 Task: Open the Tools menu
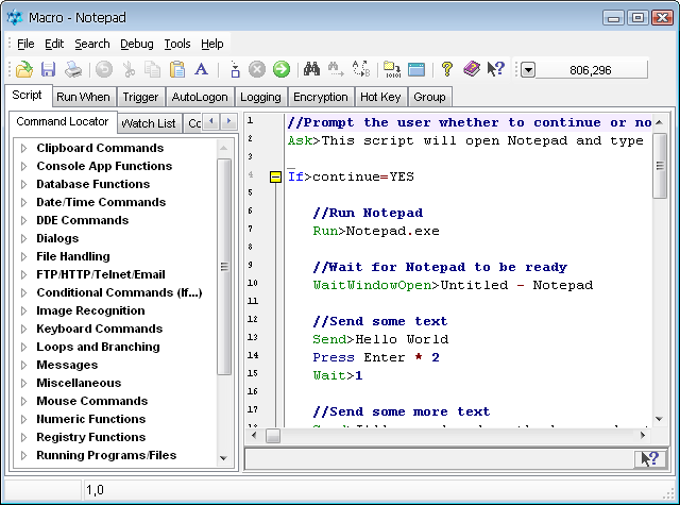[x=177, y=44]
